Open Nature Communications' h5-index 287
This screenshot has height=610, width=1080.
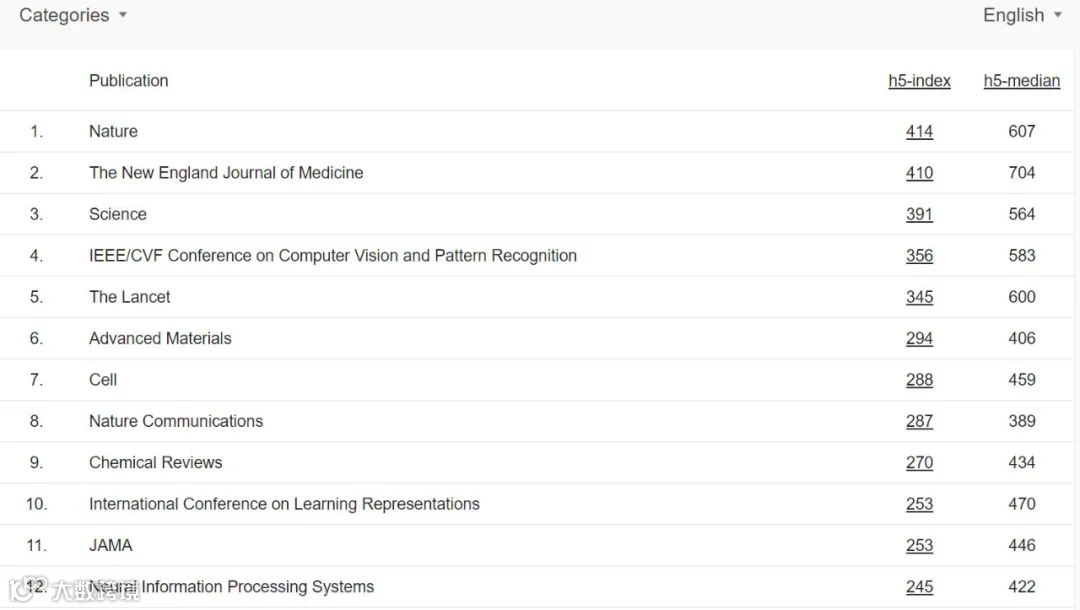click(x=919, y=421)
